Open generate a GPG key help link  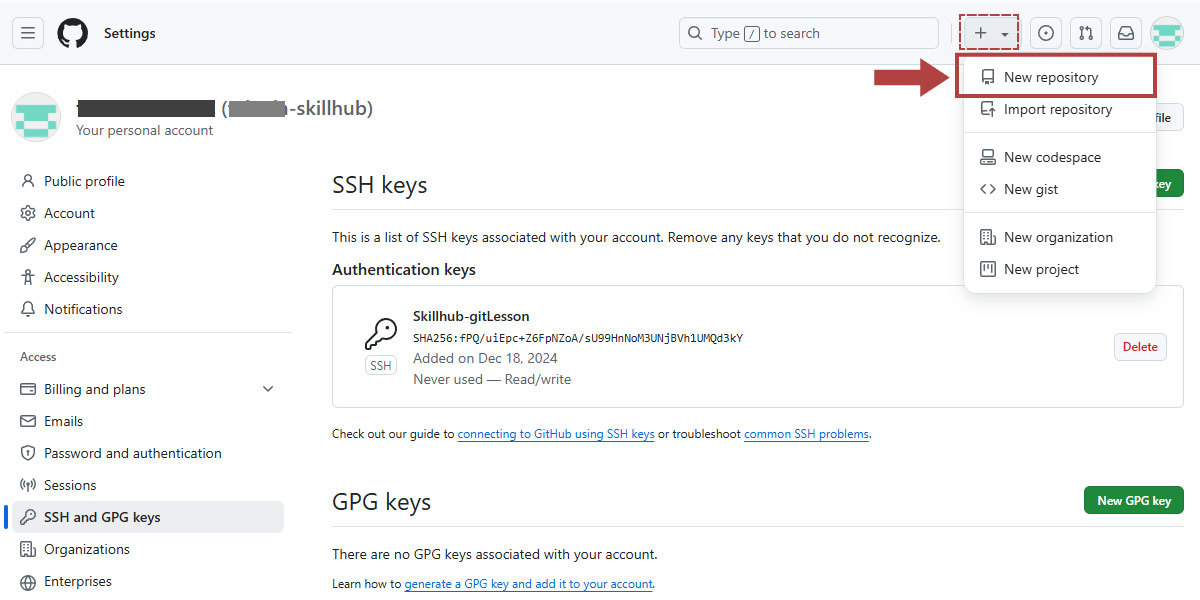pyautogui.click(x=528, y=584)
